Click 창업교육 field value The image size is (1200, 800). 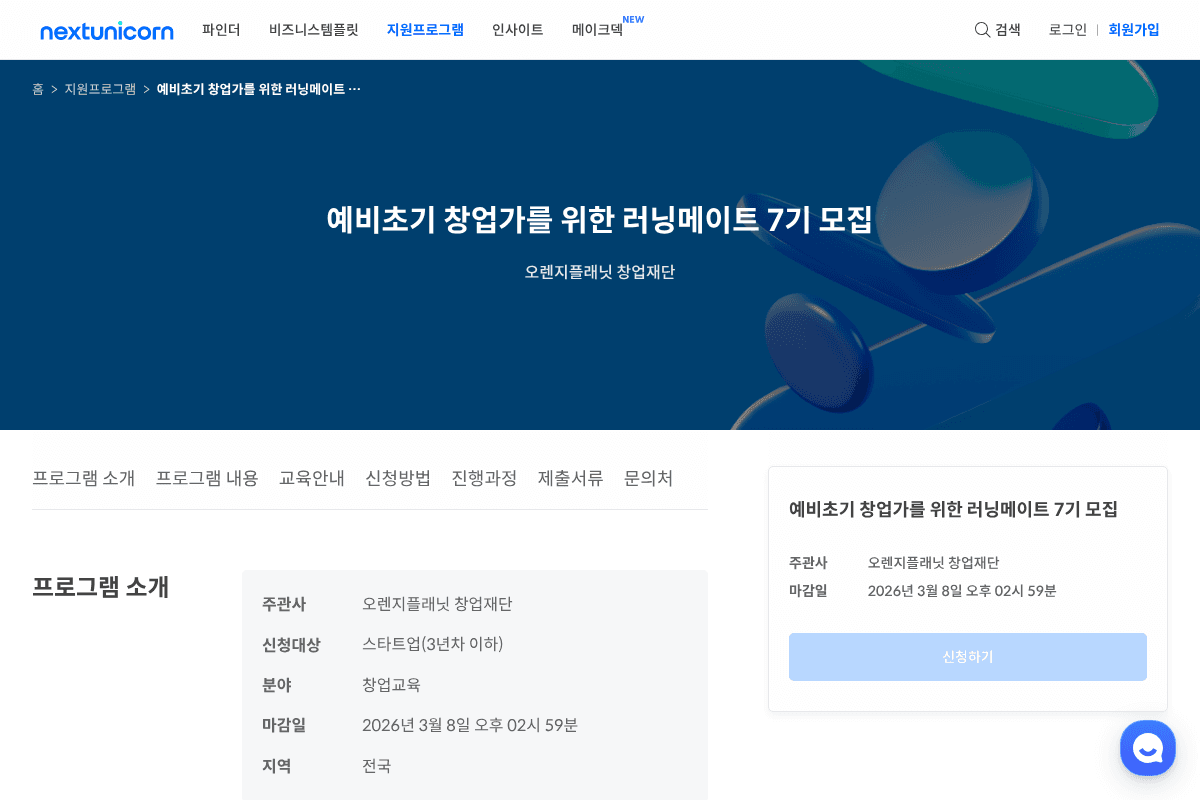391,685
